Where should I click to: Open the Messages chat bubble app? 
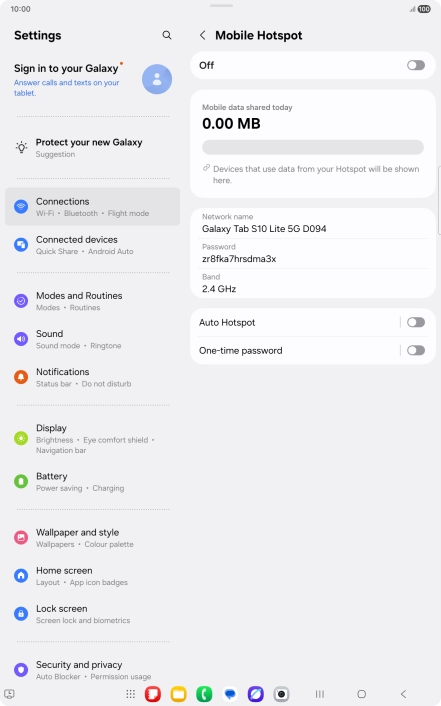tap(230, 694)
